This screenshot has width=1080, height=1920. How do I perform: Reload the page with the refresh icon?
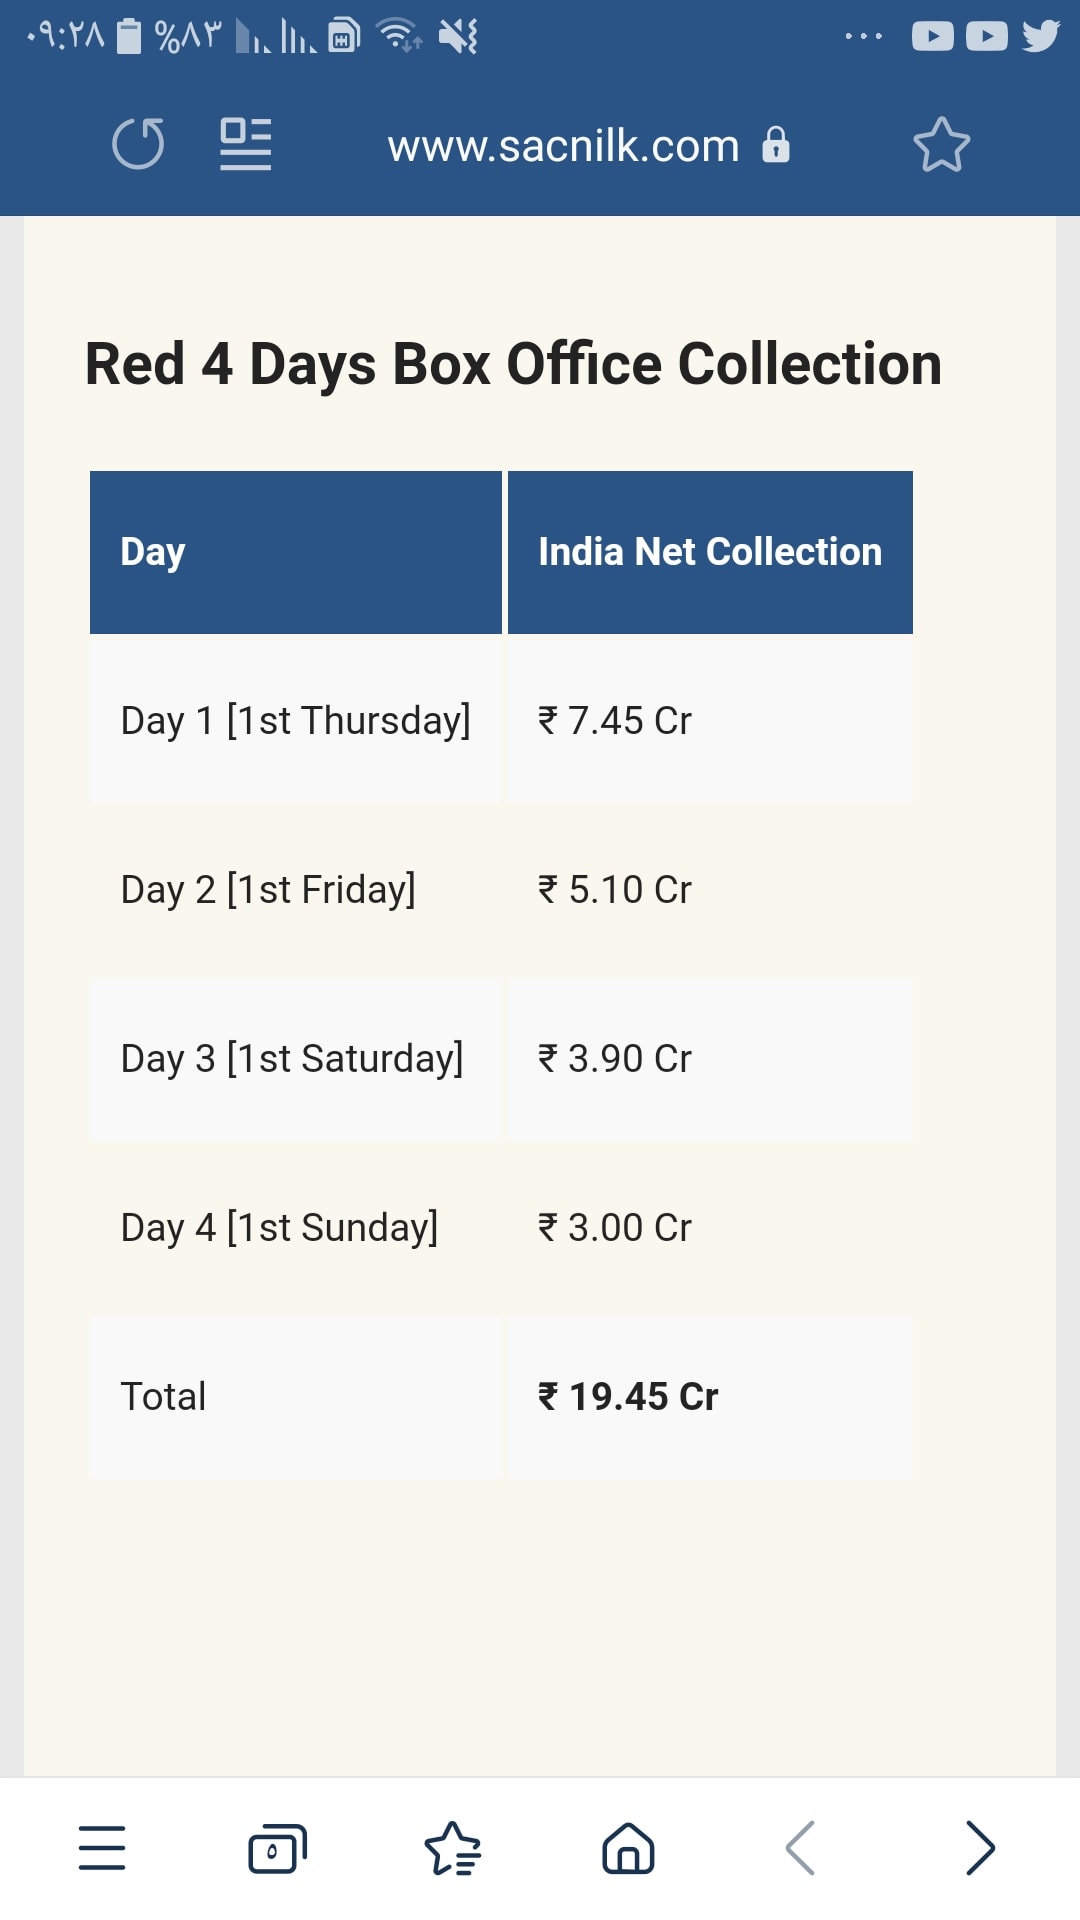pyautogui.click(x=138, y=144)
